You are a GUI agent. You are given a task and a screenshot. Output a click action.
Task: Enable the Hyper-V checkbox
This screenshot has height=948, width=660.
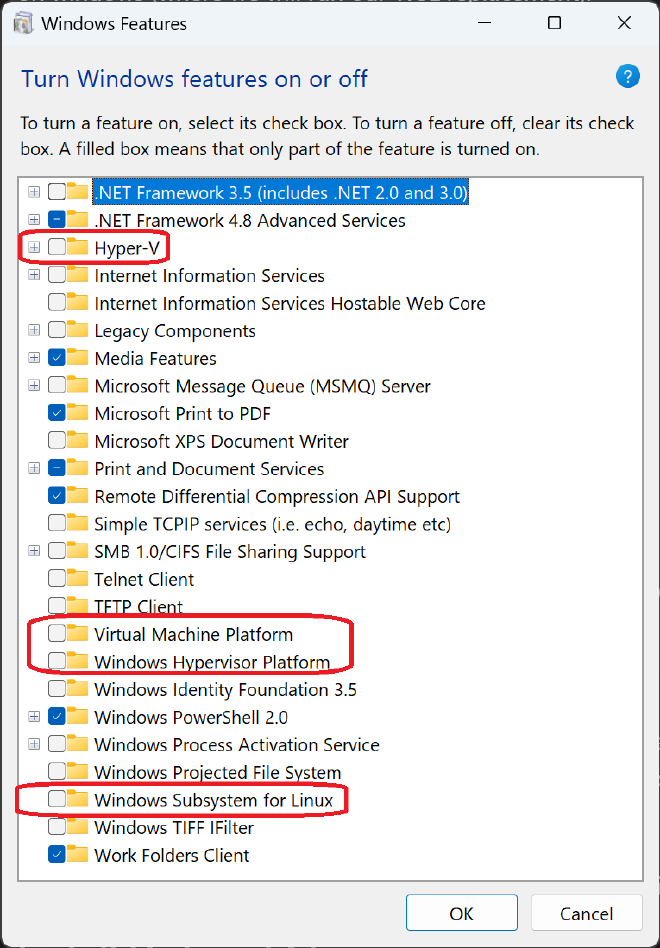57,247
